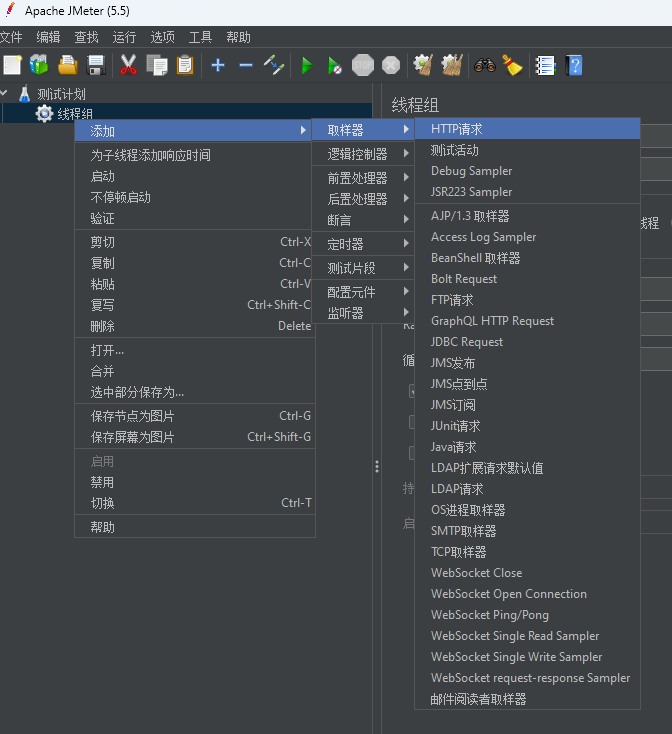Click the New test plan icon
This screenshot has height=734, width=672.
click(12, 65)
